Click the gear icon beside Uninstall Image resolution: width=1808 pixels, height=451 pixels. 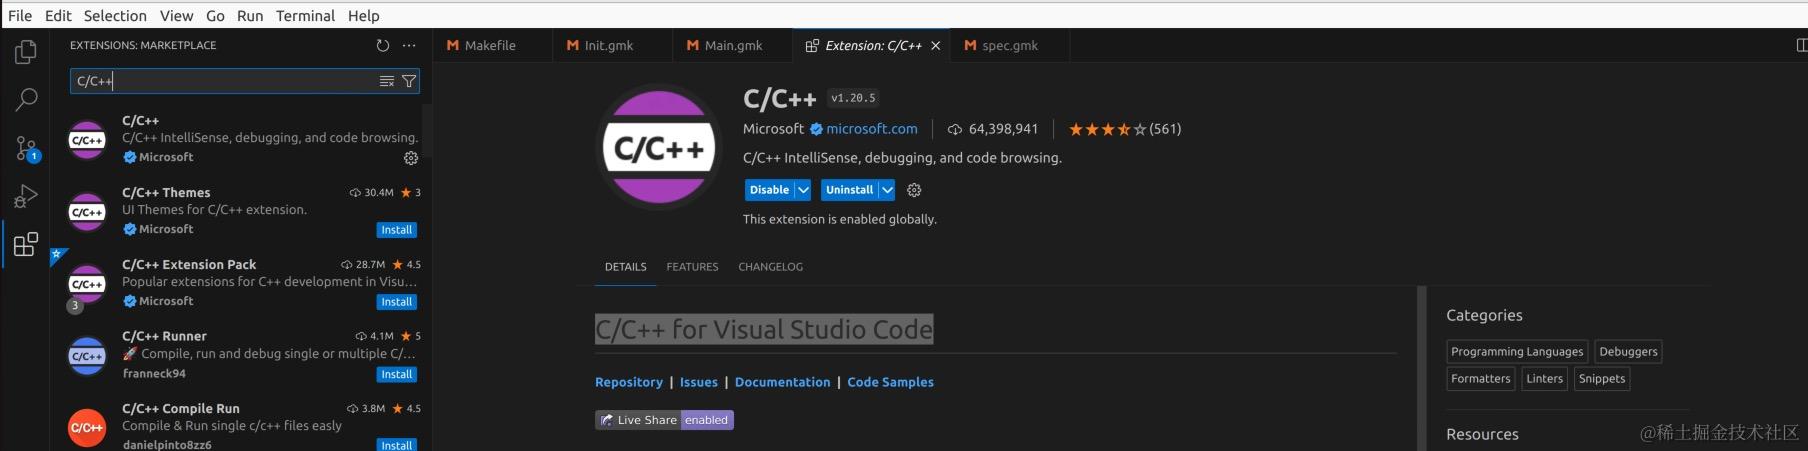(x=913, y=190)
